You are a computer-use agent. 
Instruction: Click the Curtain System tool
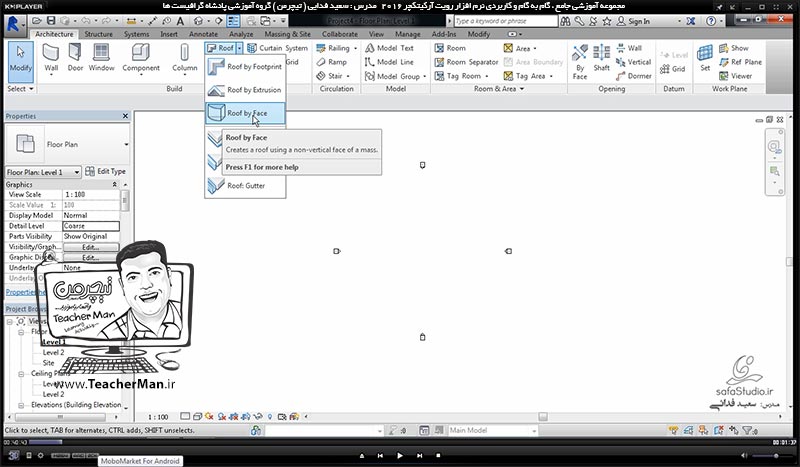(278, 48)
